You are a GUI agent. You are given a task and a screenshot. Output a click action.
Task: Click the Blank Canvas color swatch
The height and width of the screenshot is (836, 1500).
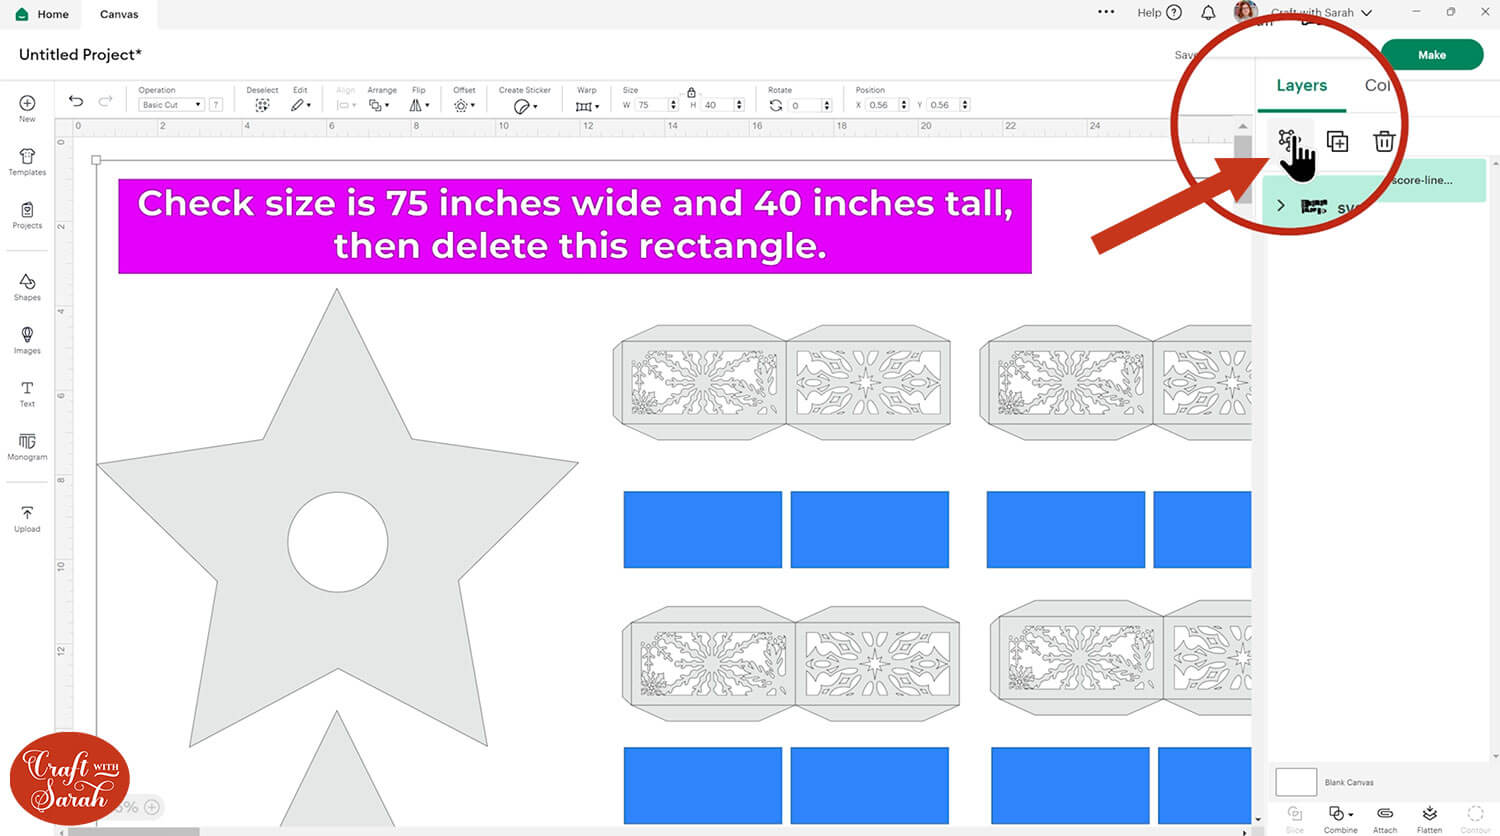(x=1296, y=782)
